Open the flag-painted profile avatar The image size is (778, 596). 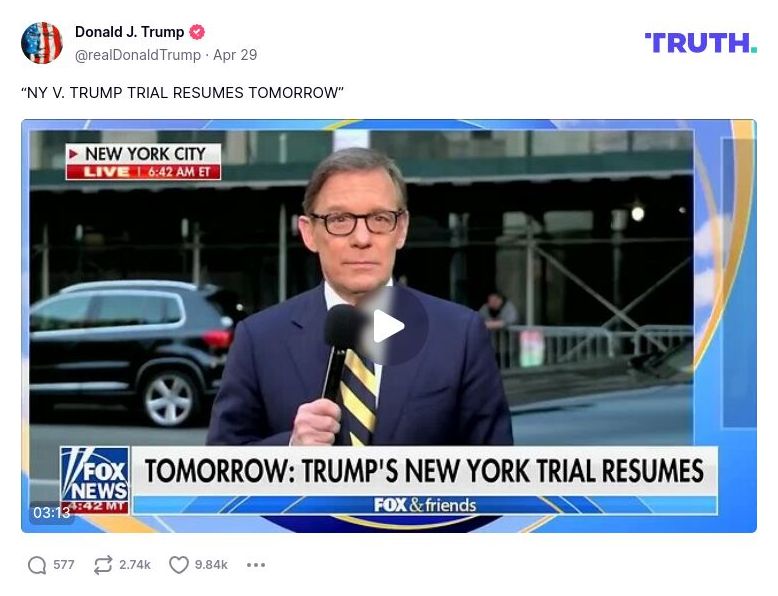42,43
